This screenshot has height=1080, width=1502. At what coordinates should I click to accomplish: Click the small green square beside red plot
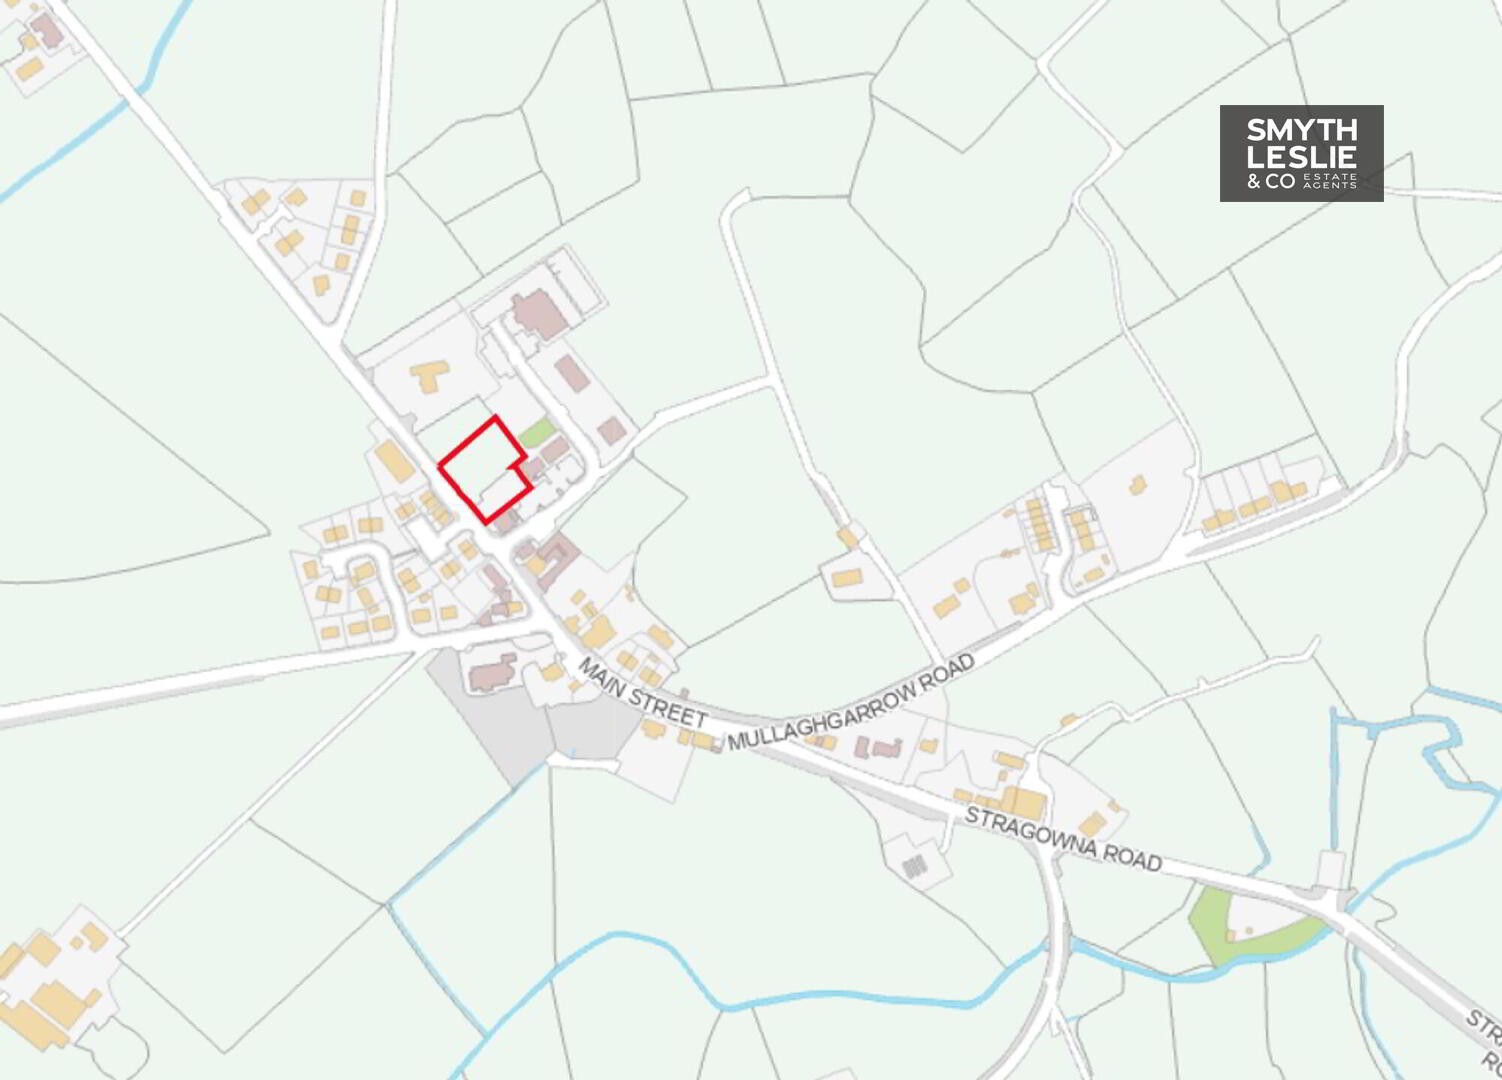pyautogui.click(x=537, y=434)
